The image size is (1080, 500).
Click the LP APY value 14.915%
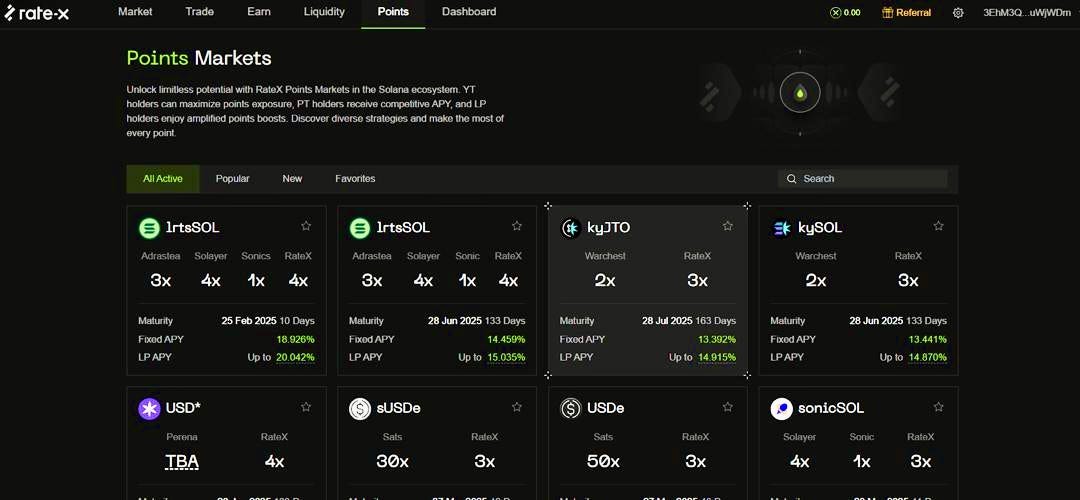tap(717, 357)
